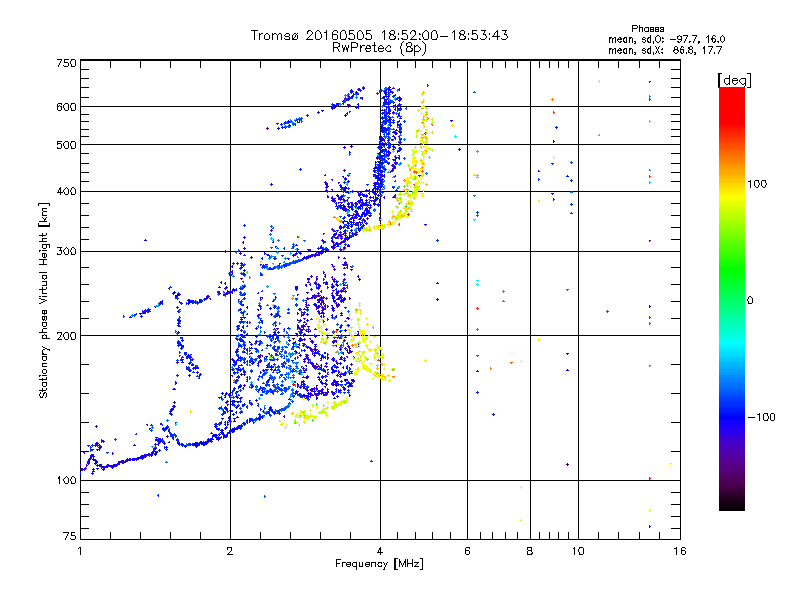Viewport: 800px width, 600px height.
Task: Click the x-axis tick label '8'
Action: coord(530,551)
